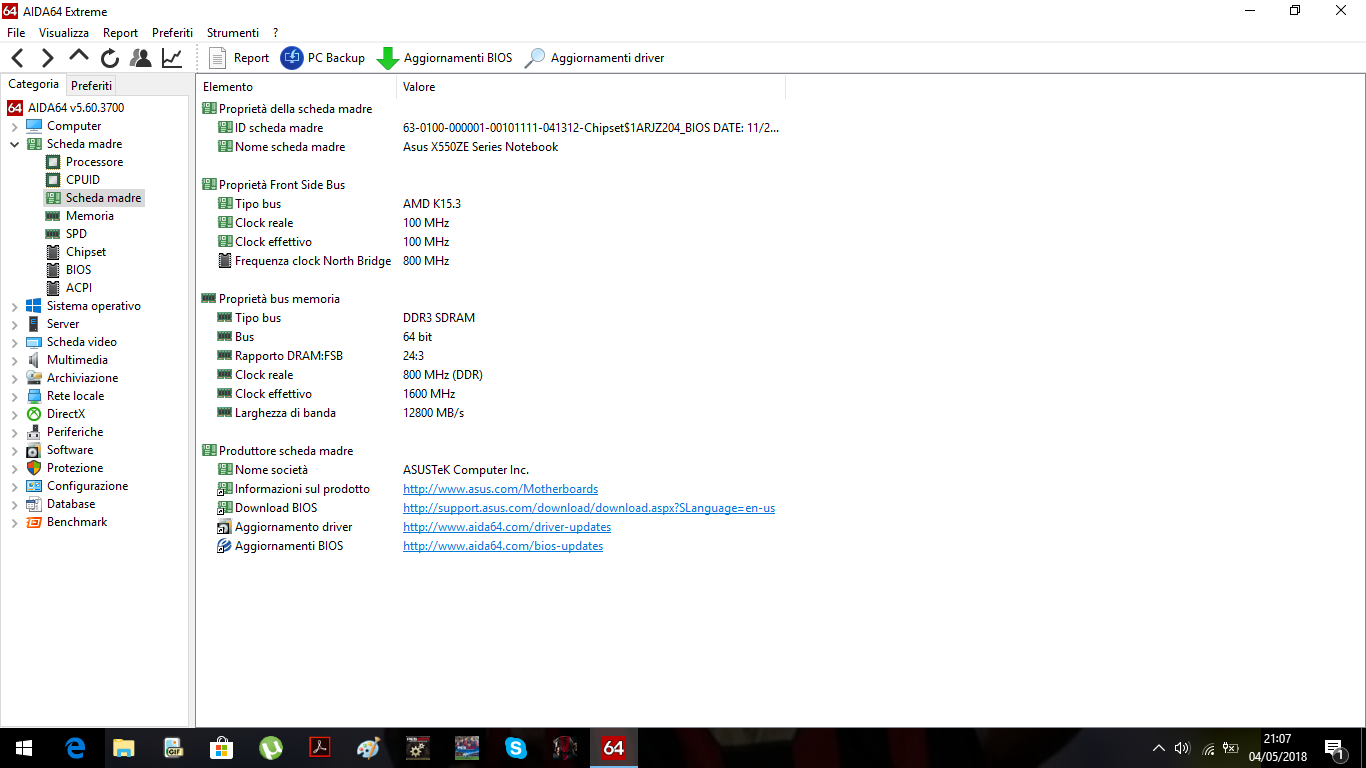This screenshot has height=768, width=1366.
Task: Open user management with the people icon
Action: 141,58
